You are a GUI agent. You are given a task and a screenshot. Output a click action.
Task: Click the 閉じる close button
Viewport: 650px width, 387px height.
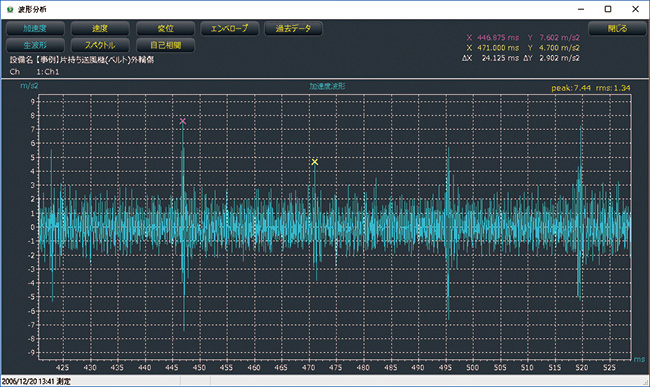click(x=617, y=29)
